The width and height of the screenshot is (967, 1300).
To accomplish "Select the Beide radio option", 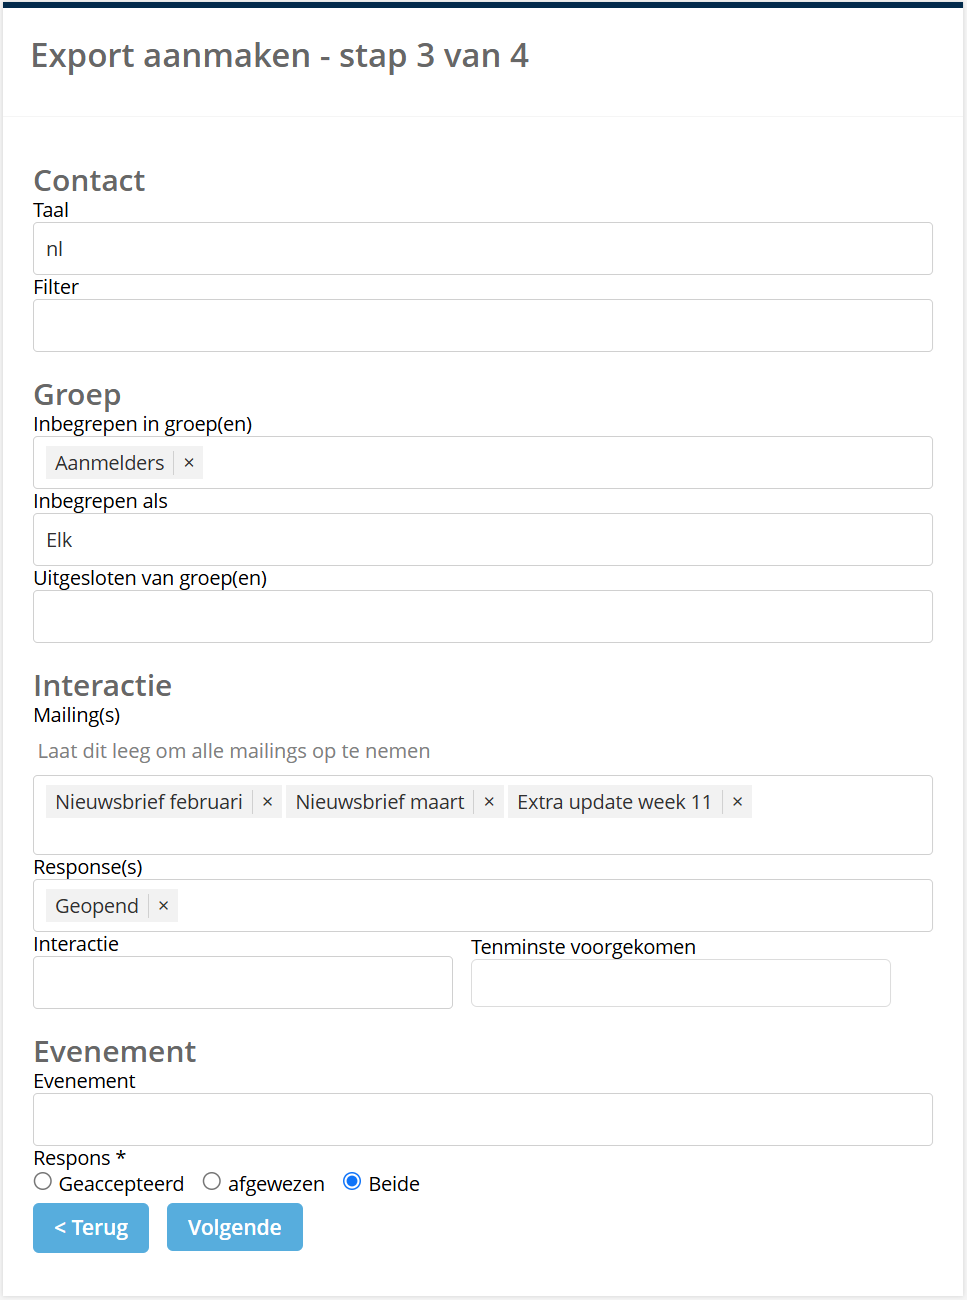I will [x=352, y=1182].
